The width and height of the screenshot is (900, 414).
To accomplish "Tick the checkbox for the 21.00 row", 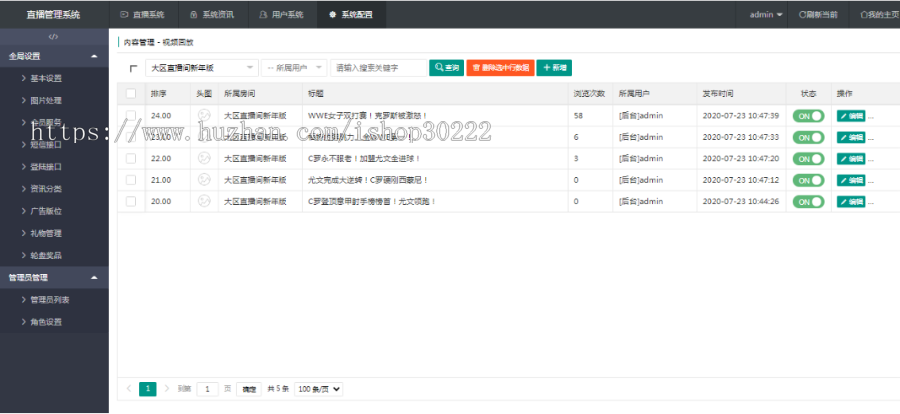I will [x=131, y=180].
